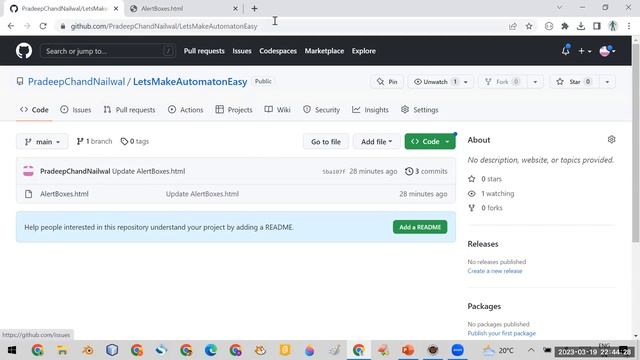Open the PradeepChandNailwal owner link
Screen dimensions: 640x360
click(x=76, y=82)
